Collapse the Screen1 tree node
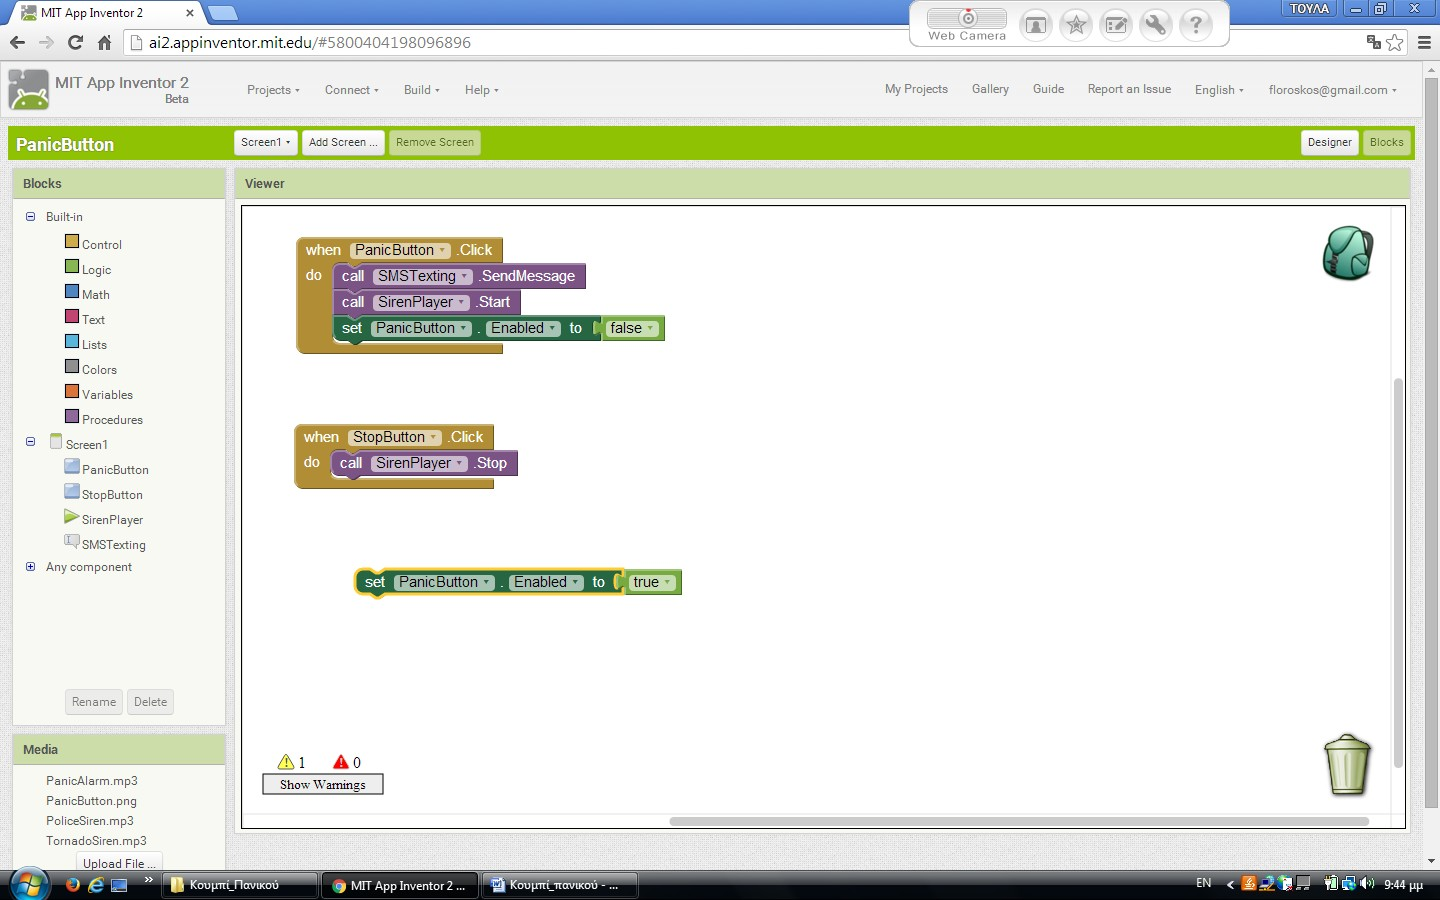 tap(30, 441)
